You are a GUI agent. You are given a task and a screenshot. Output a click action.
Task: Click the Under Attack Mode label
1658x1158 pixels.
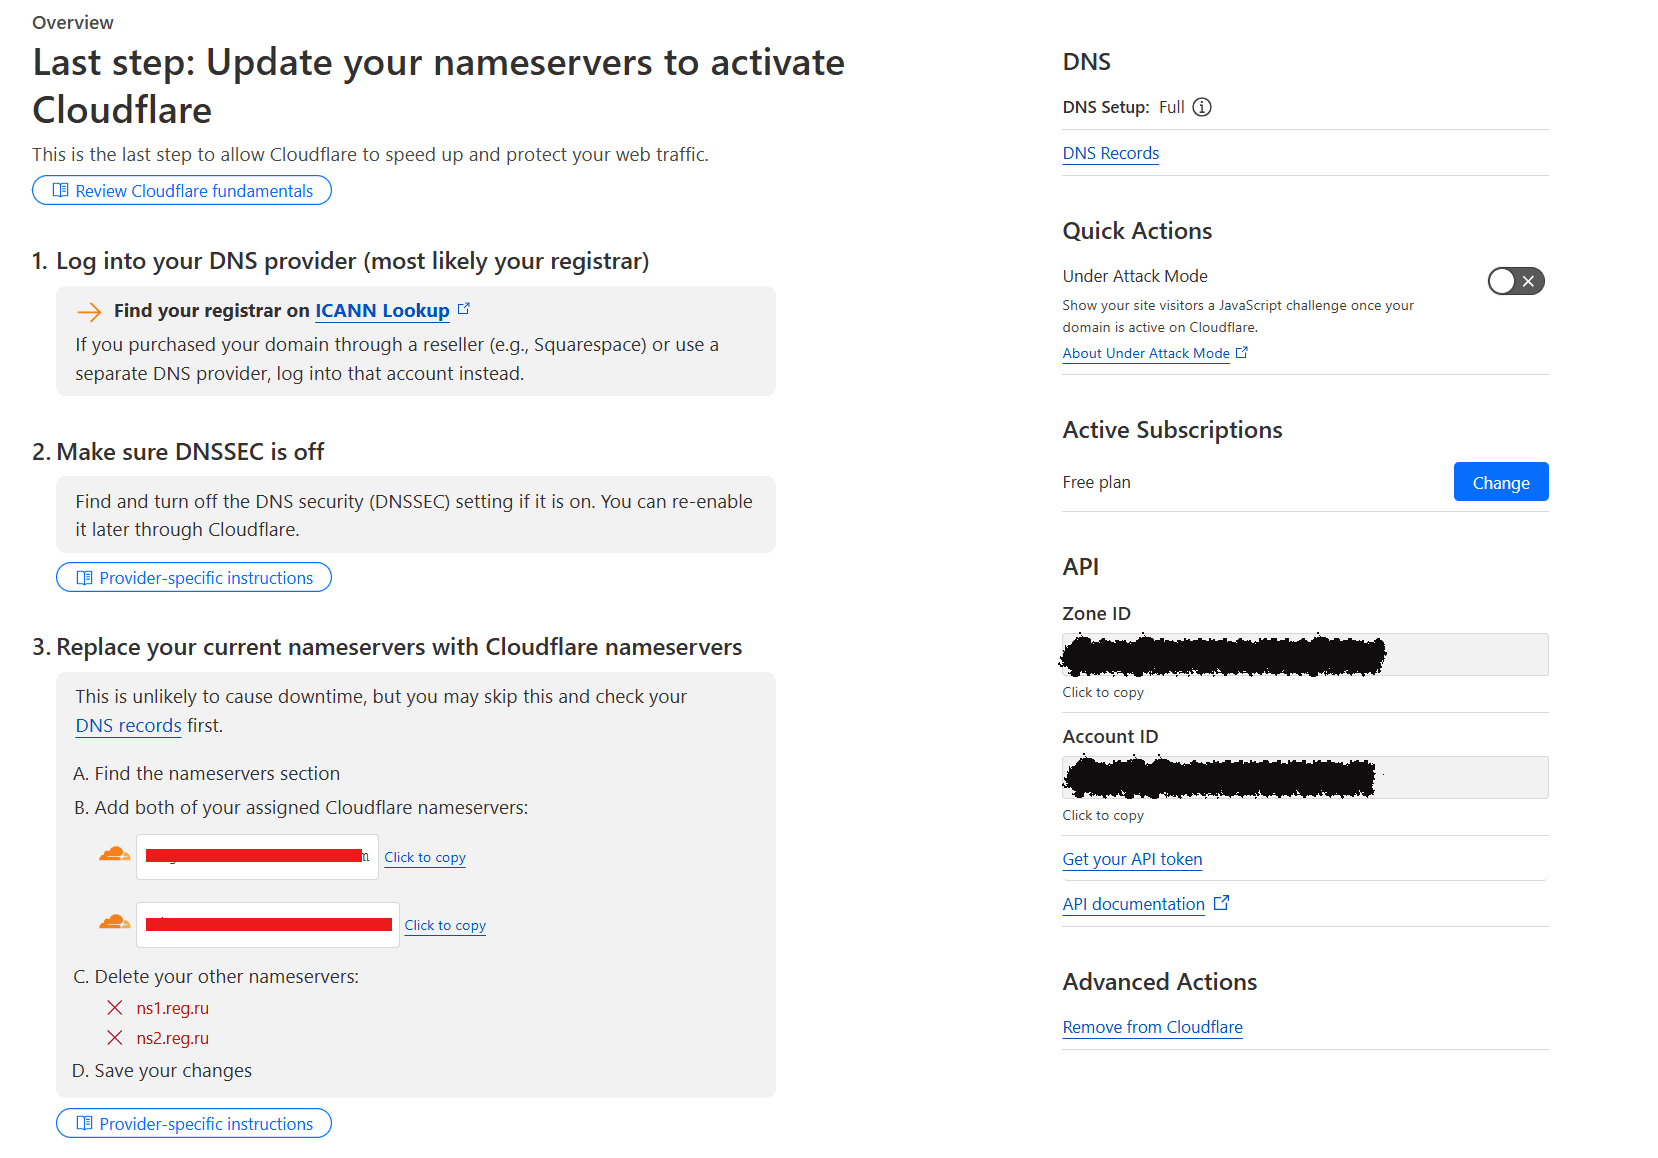(1135, 276)
